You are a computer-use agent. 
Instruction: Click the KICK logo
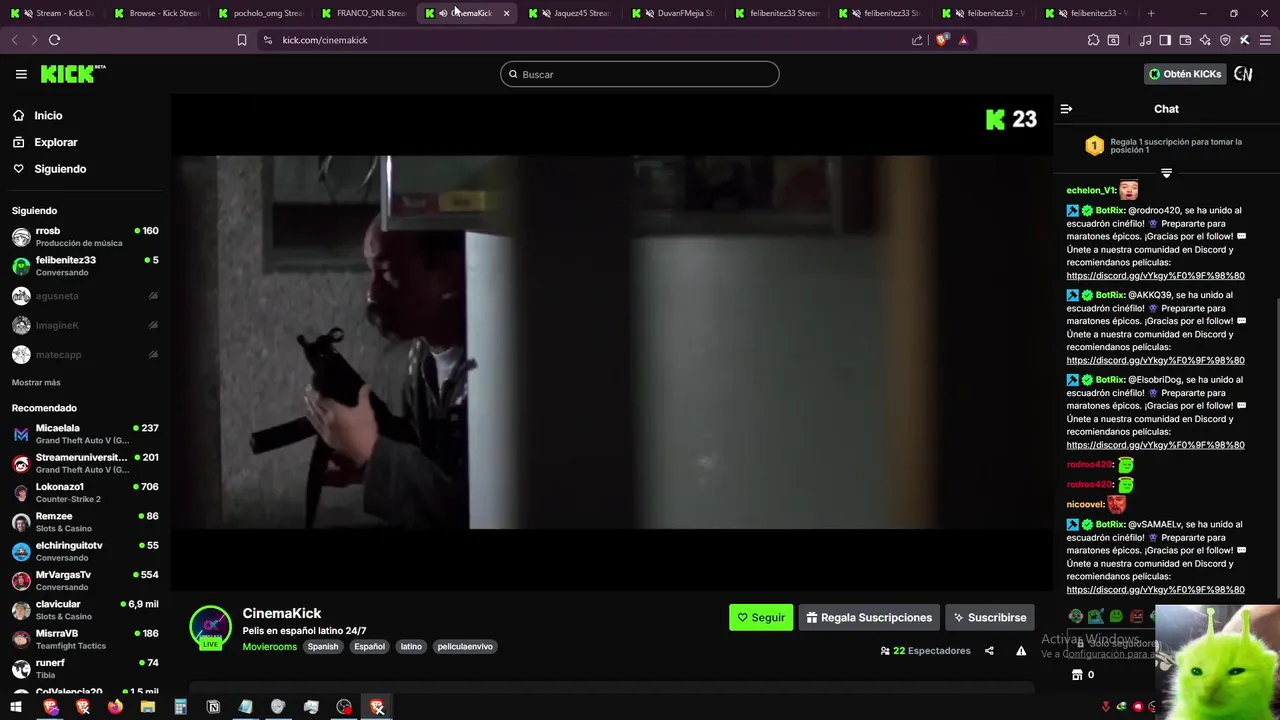coord(72,74)
